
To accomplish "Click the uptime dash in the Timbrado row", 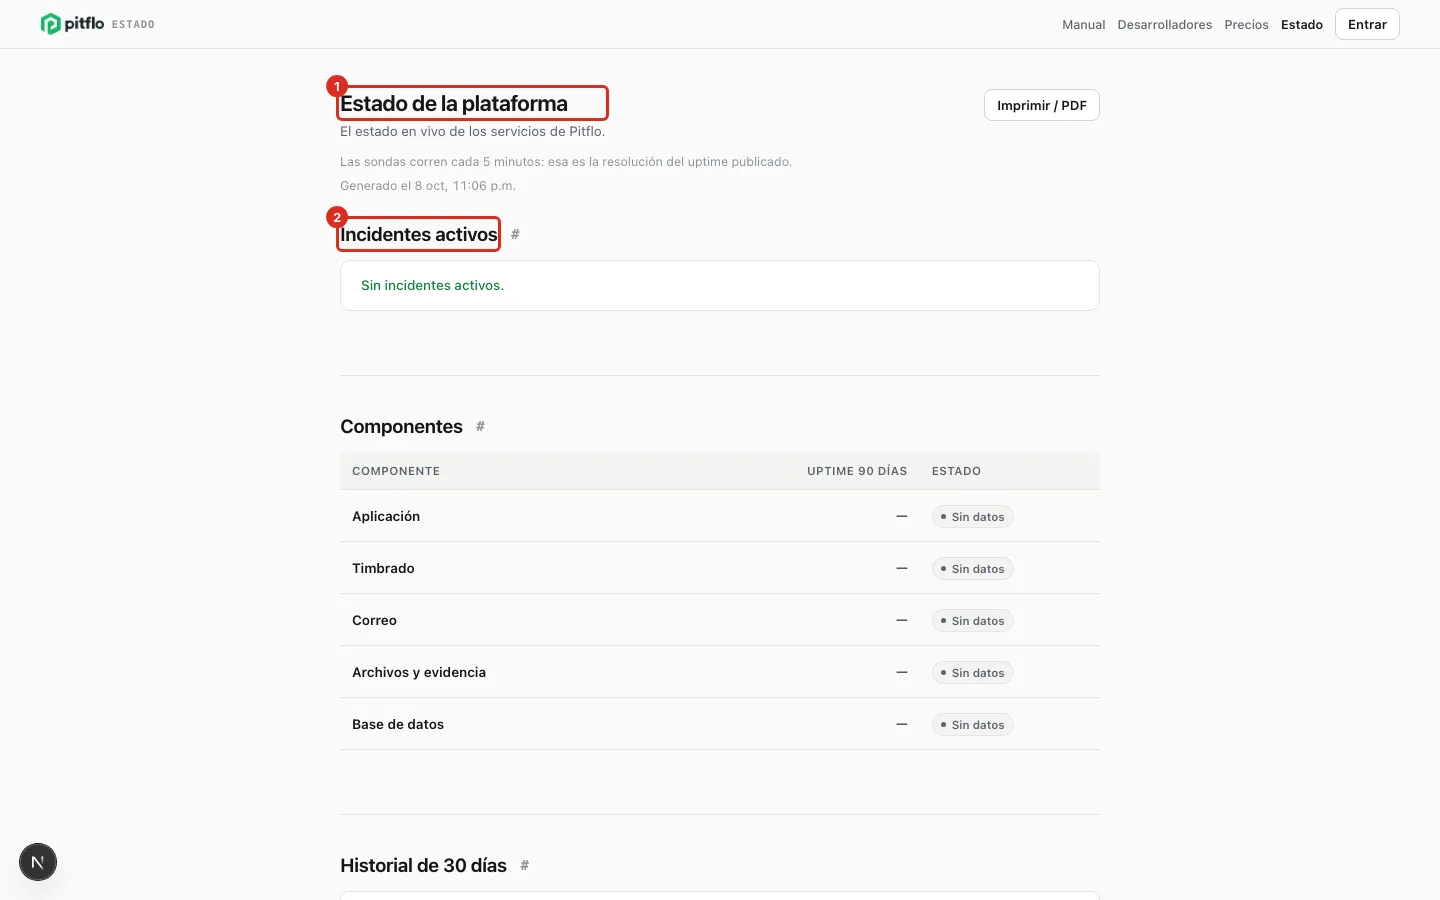I will pos(901,568).
